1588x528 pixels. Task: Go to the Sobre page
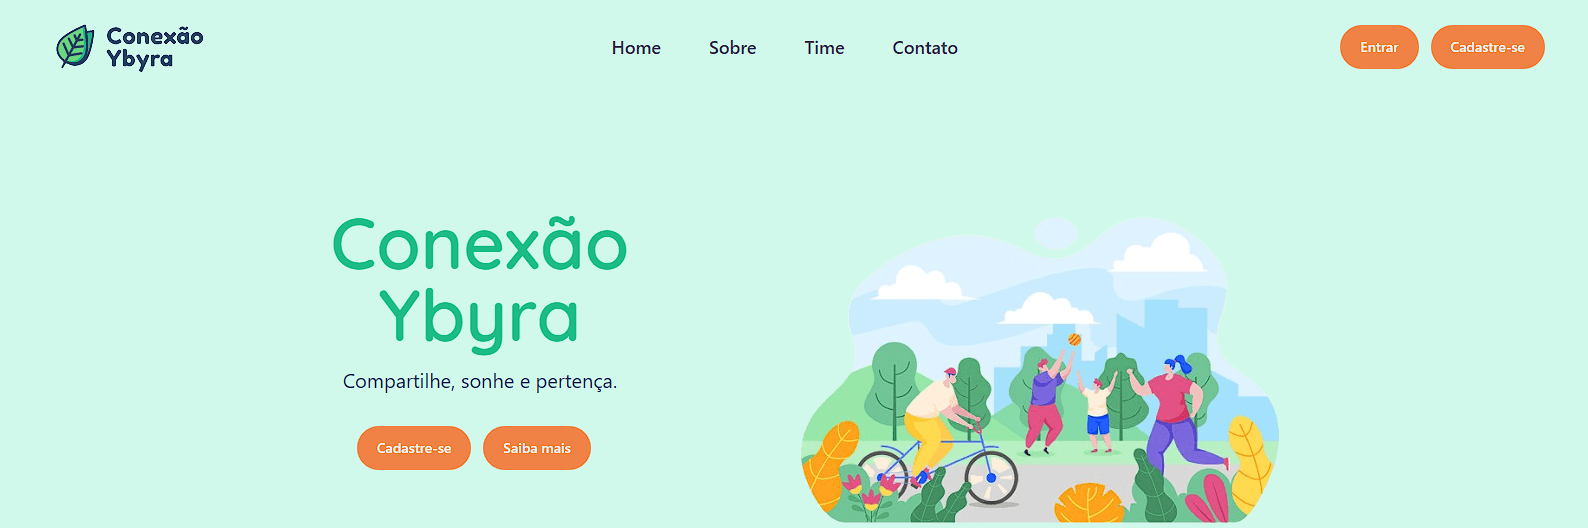click(732, 48)
